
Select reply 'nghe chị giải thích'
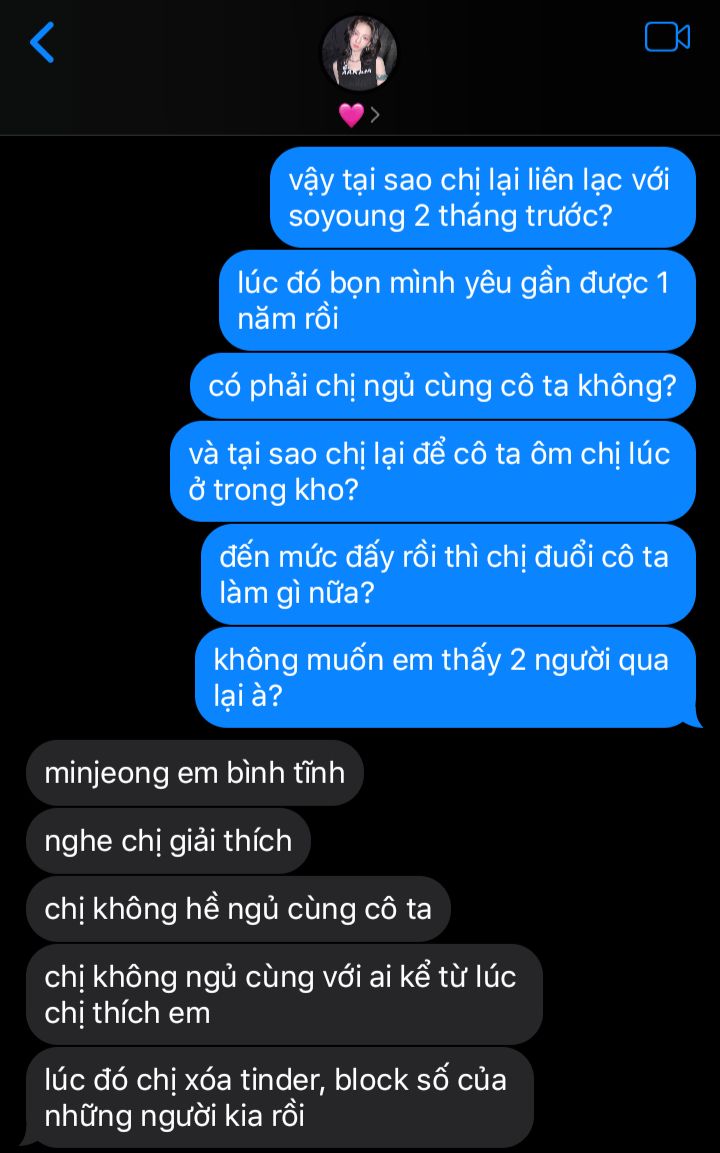168,840
